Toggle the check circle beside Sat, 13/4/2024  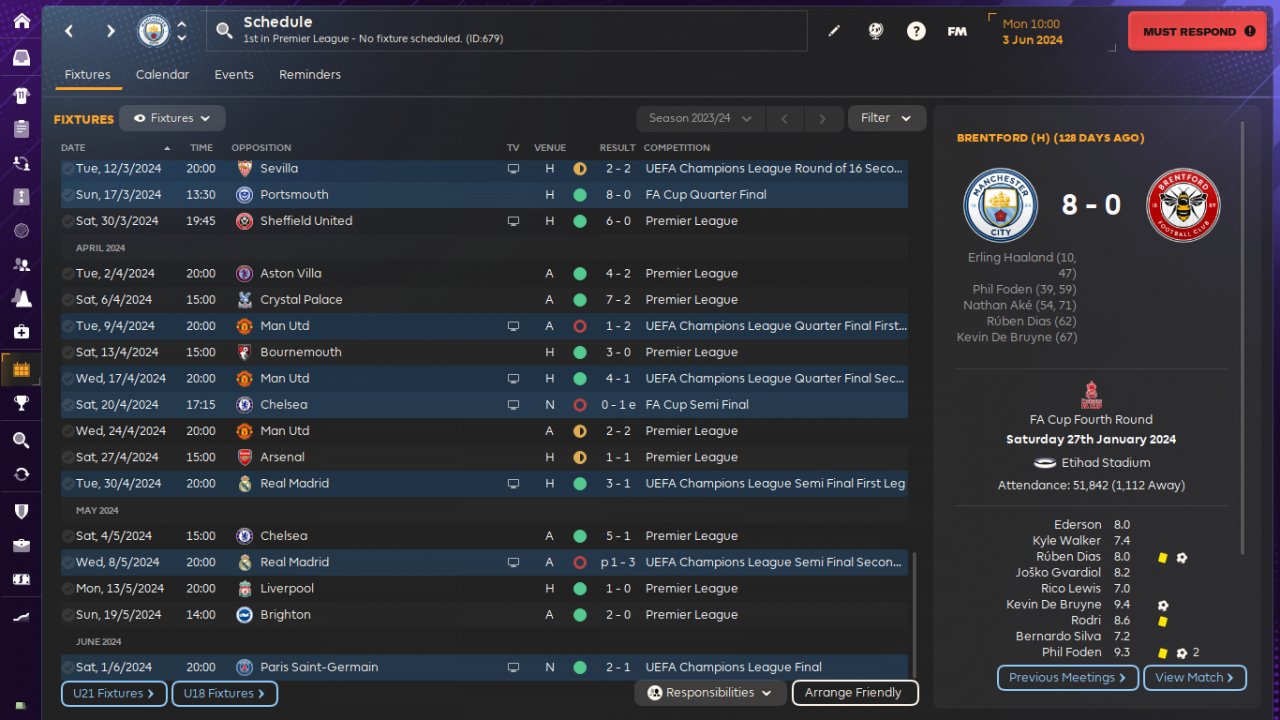[x=67, y=353]
